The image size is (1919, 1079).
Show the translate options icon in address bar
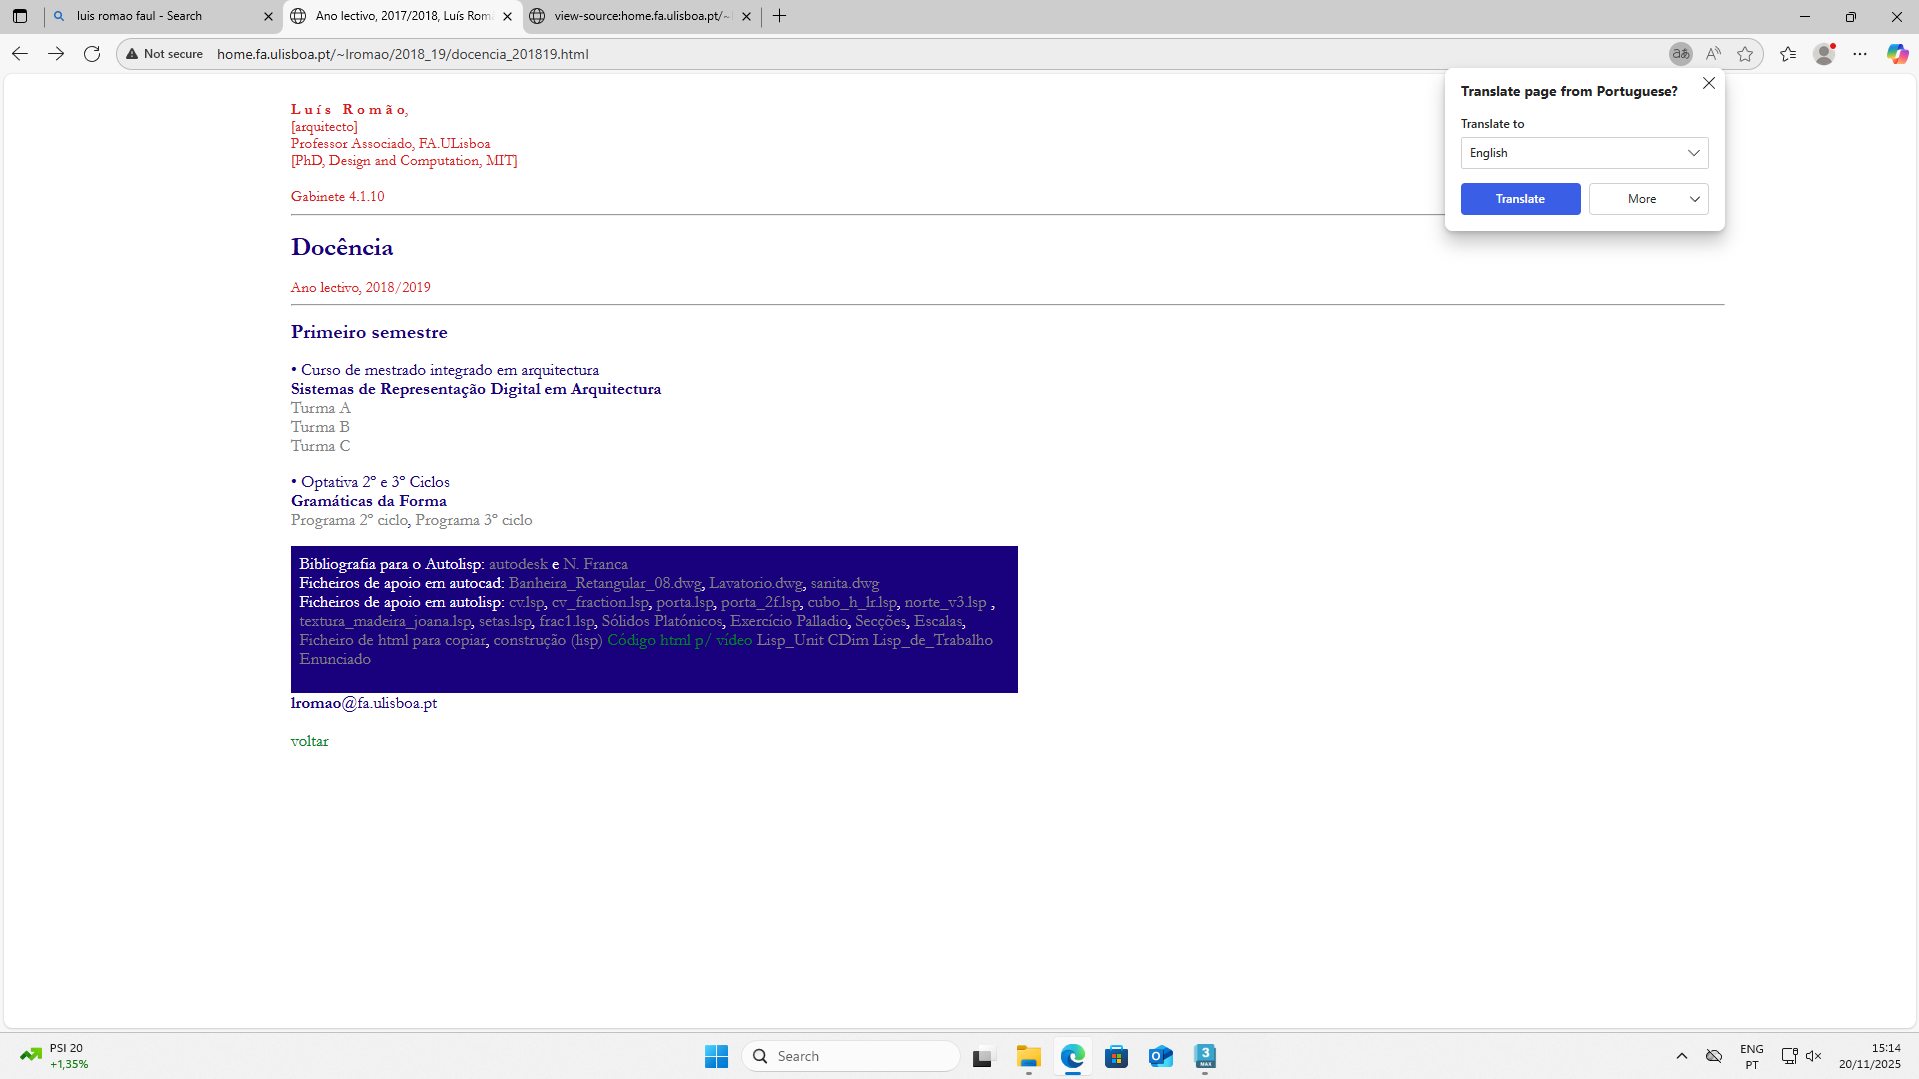point(1680,54)
